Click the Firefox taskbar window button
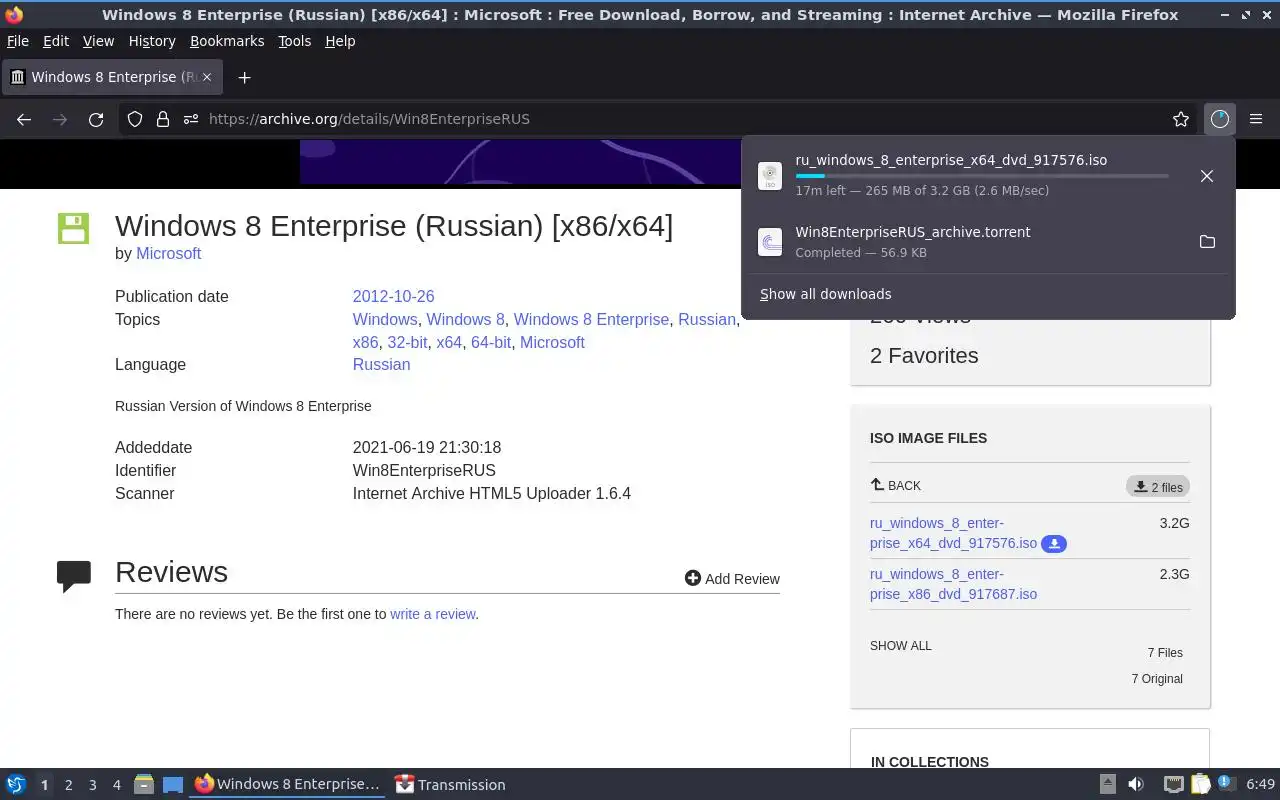The image size is (1280, 800). click(x=287, y=785)
